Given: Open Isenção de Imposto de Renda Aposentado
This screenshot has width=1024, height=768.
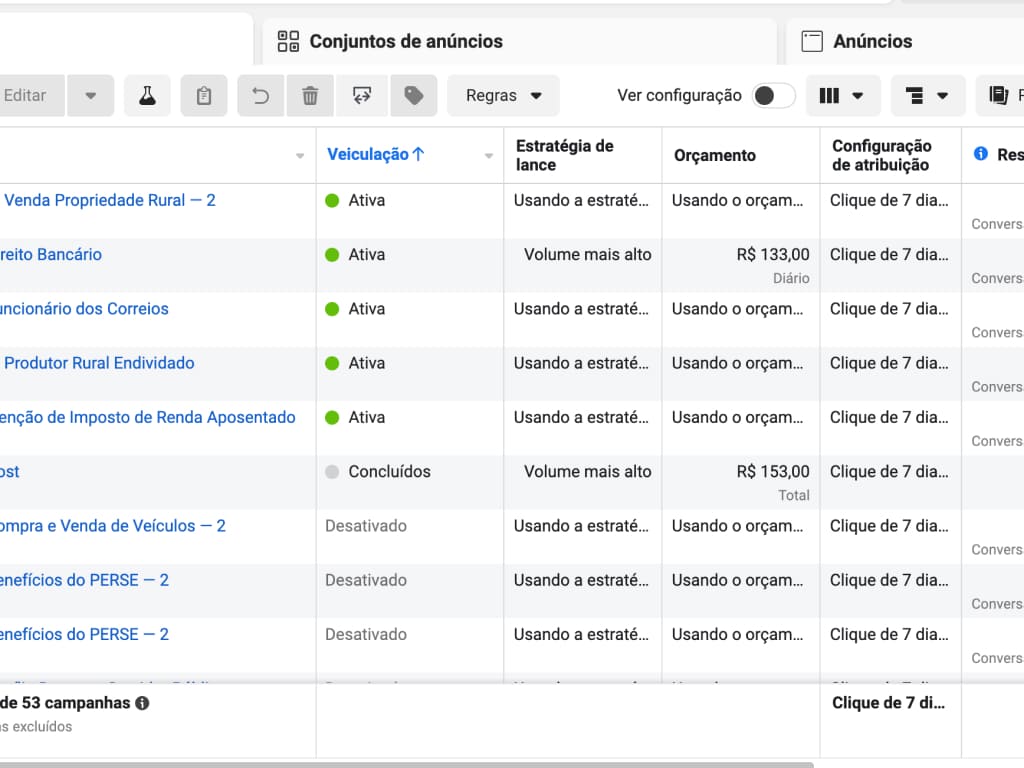Looking at the screenshot, I should click(x=148, y=417).
